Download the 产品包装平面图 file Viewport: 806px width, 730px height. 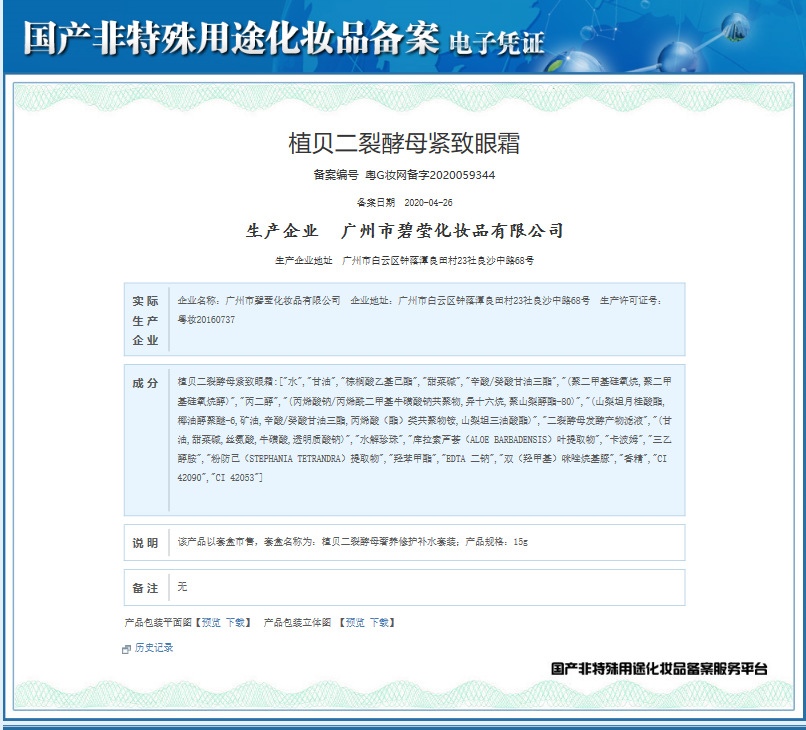tap(236, 623)
